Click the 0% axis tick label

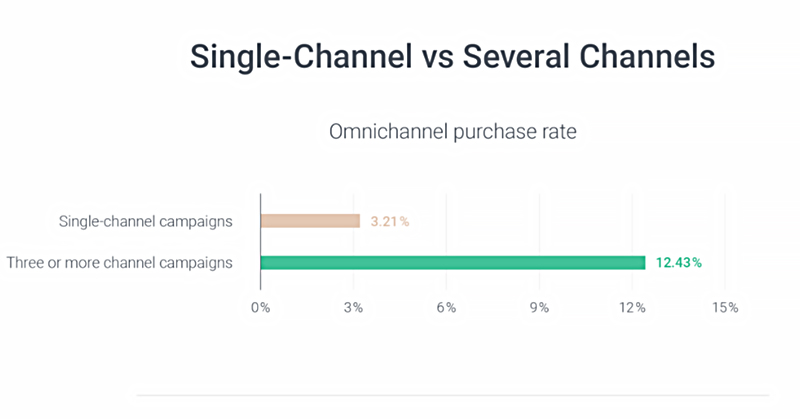pyautogui.click(x=261, y=308)
